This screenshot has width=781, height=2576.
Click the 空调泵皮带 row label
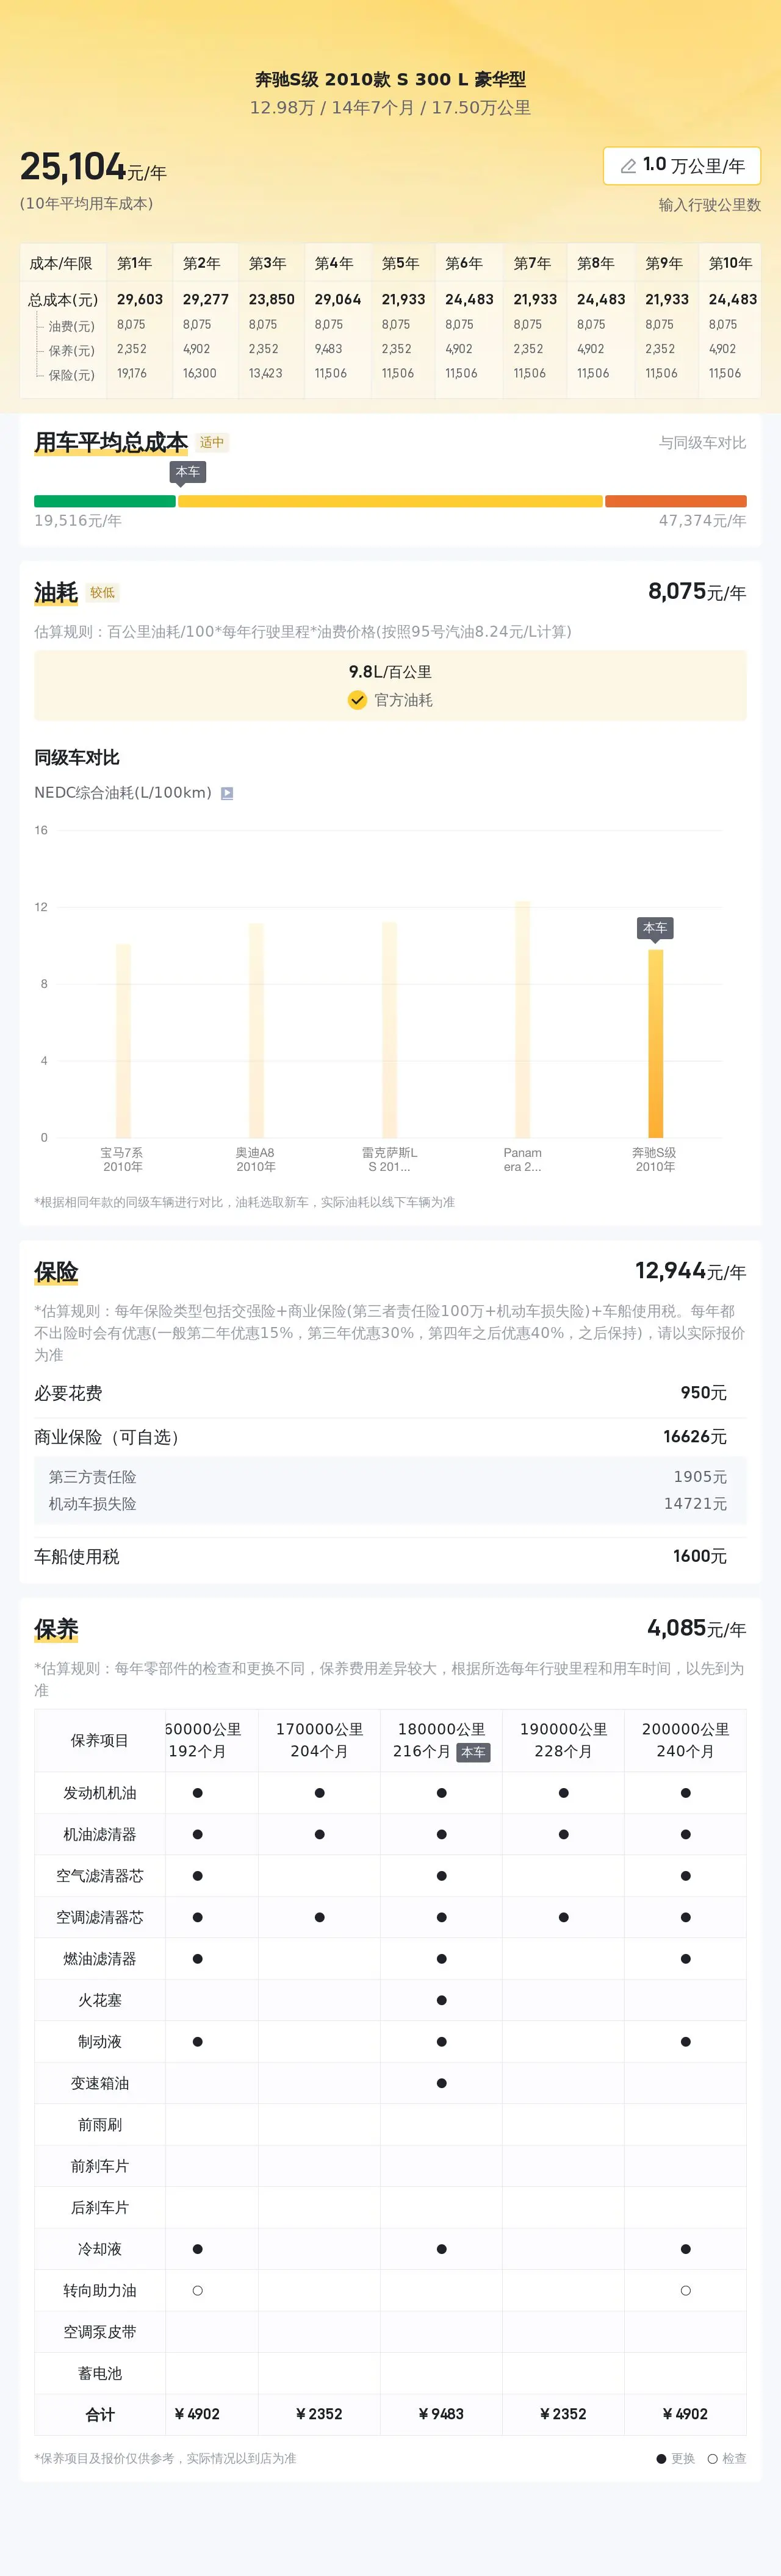(100, 2332)
